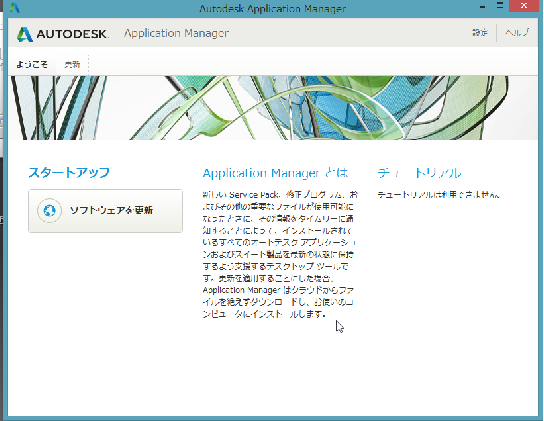Click the Application Manager description paragraph
This screenshot has height=421, width=544.
coord(279,254)
